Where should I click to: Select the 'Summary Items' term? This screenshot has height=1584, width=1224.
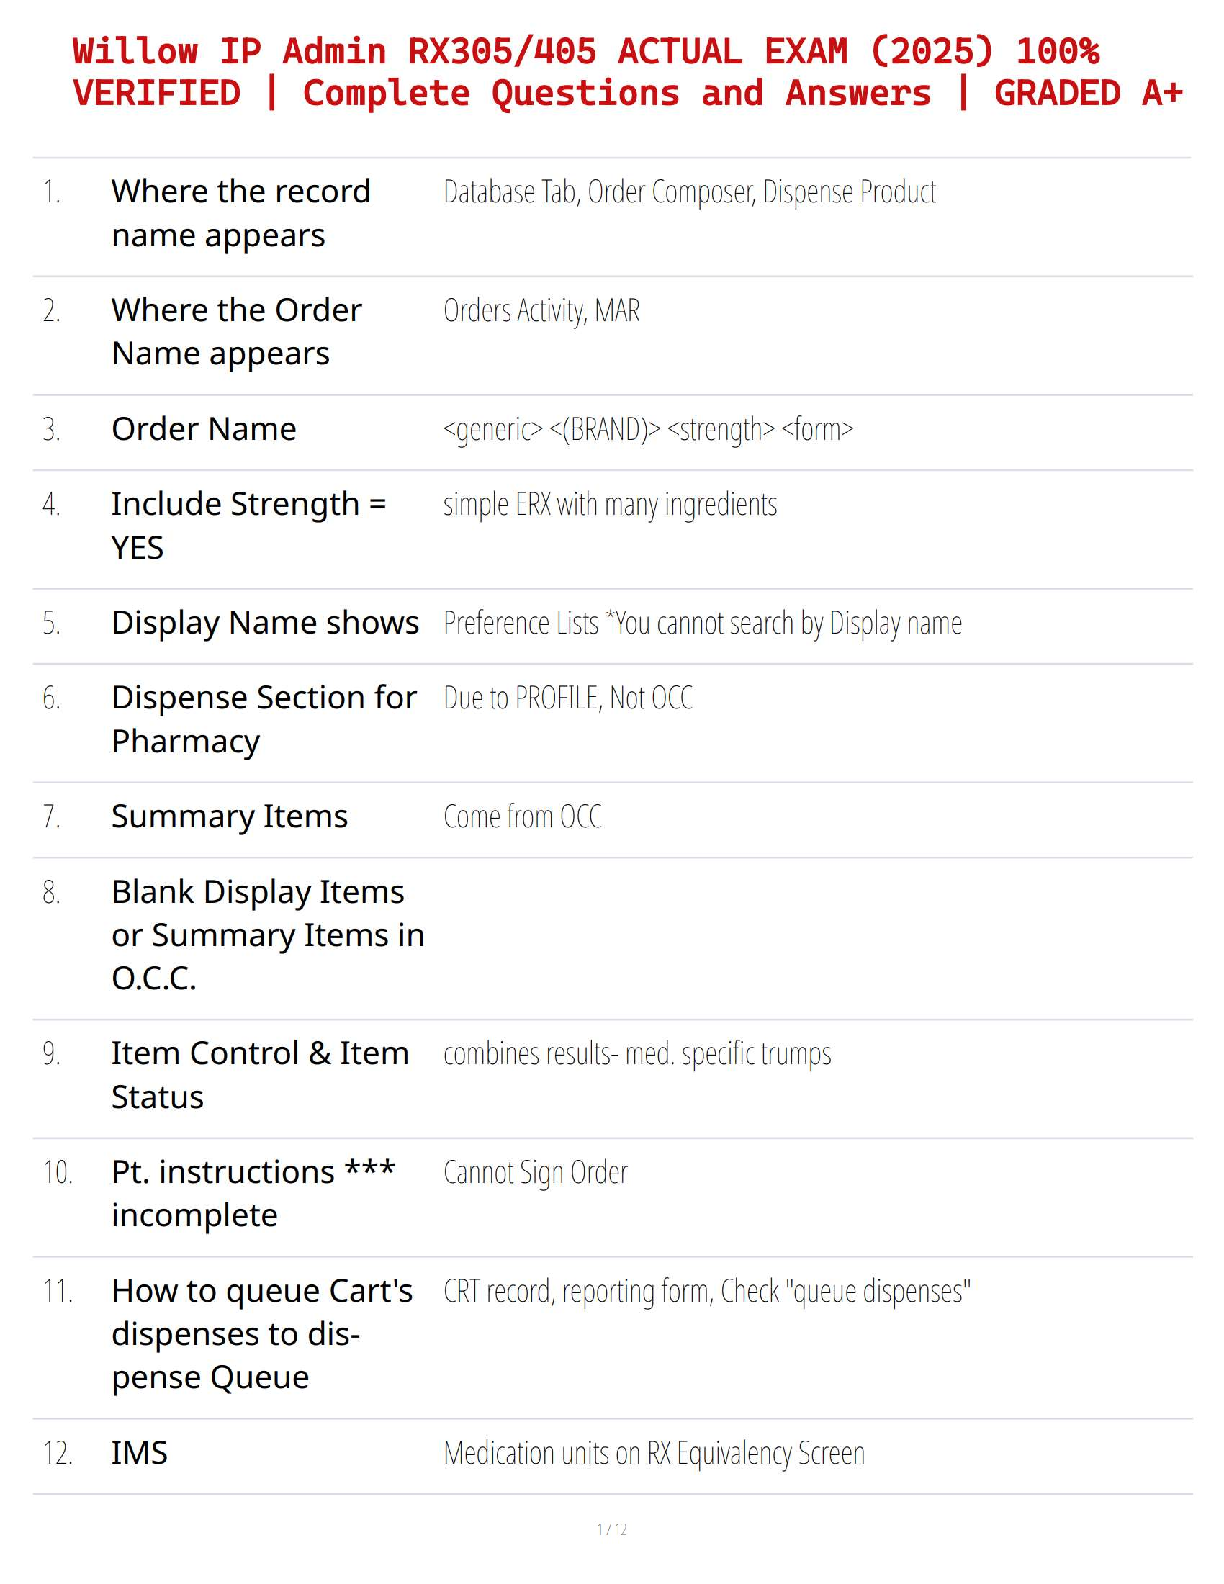click(x=230, y=817)
